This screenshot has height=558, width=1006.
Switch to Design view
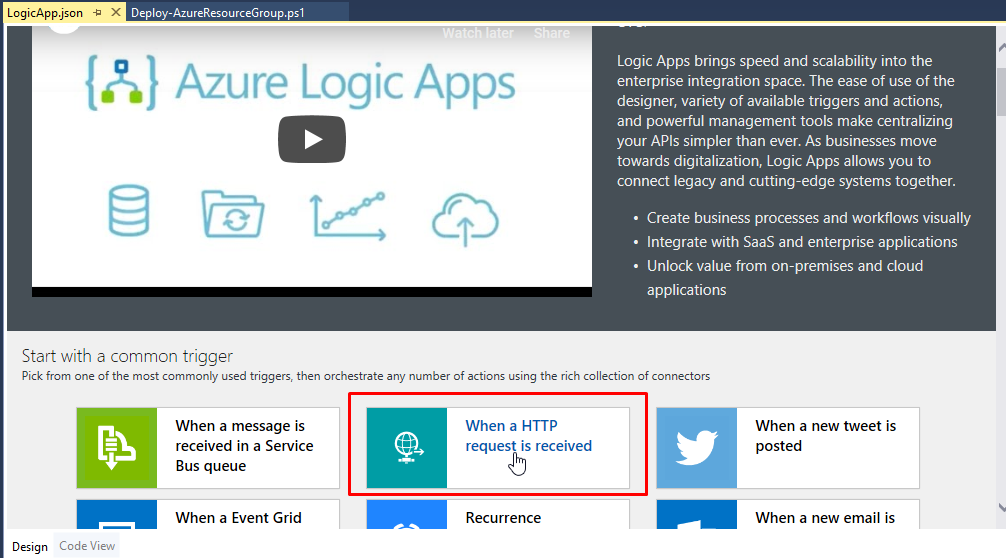click(30, 546)
